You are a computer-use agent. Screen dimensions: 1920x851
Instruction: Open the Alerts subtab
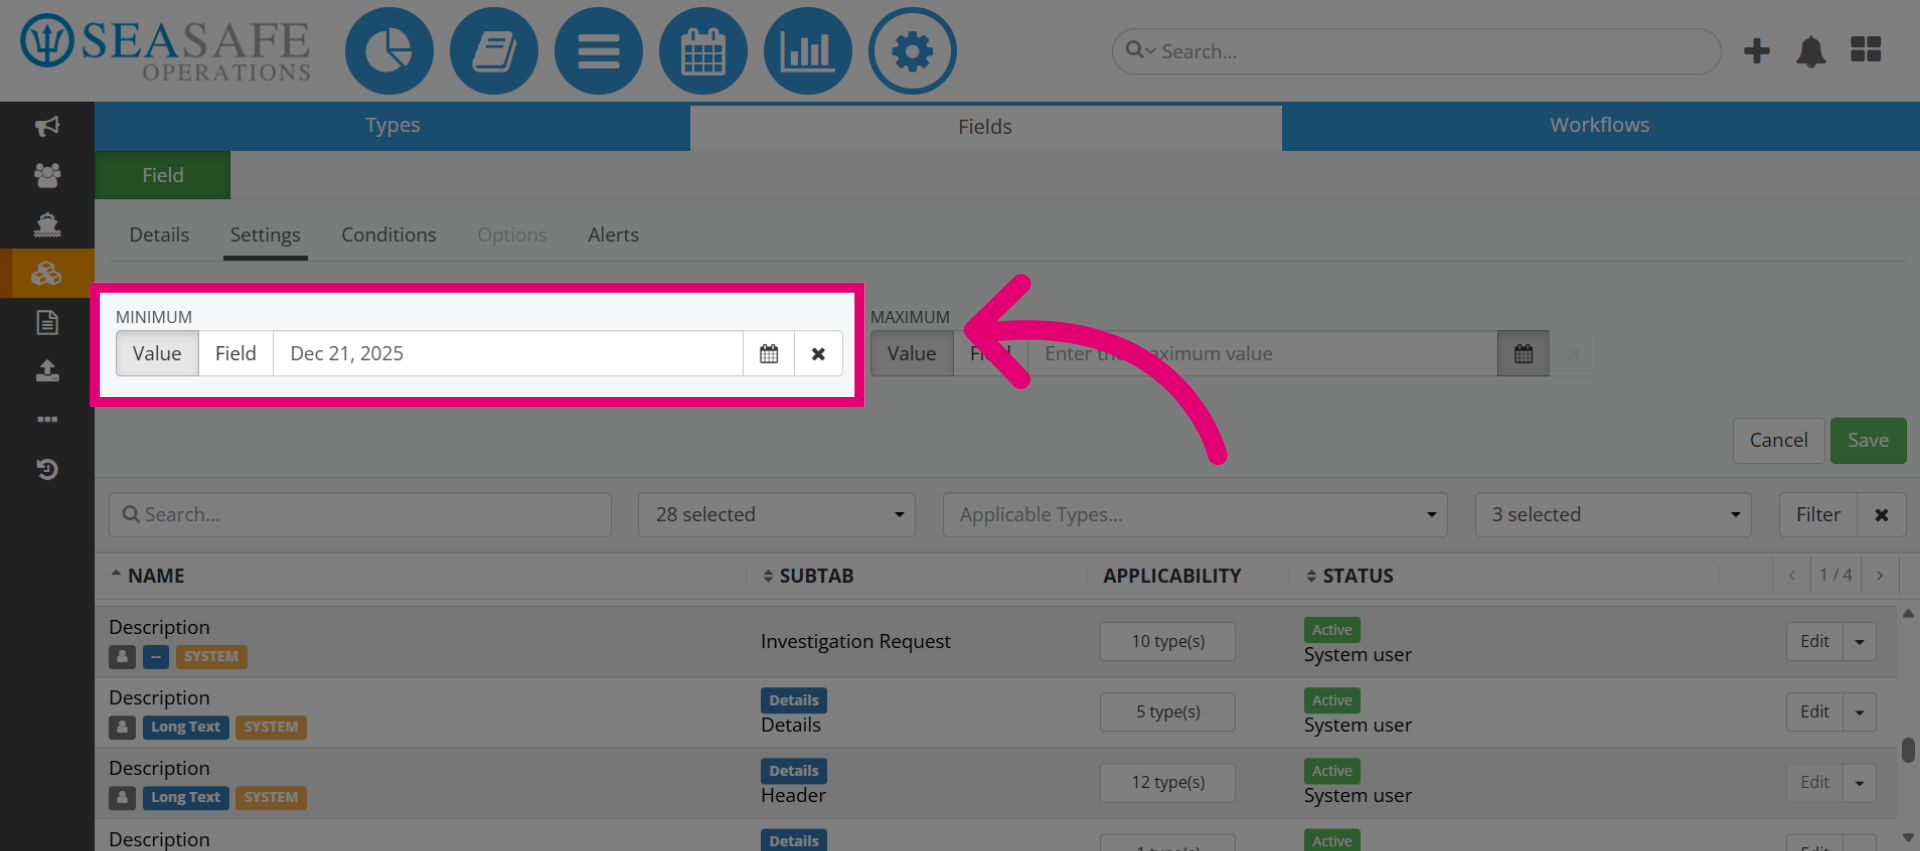pos(613,235)
